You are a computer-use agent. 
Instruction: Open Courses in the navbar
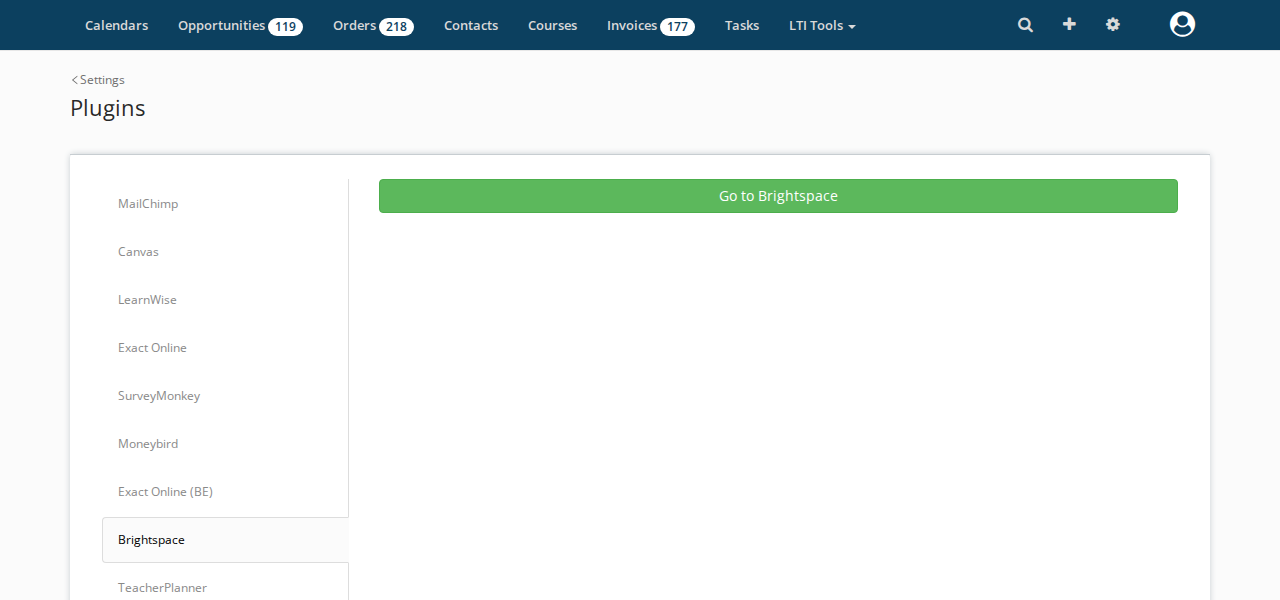pos(552,25)
